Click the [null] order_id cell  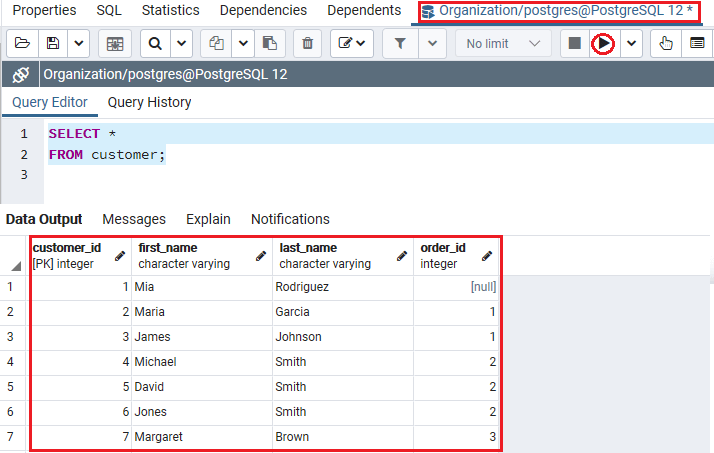(x=456, y=287)
